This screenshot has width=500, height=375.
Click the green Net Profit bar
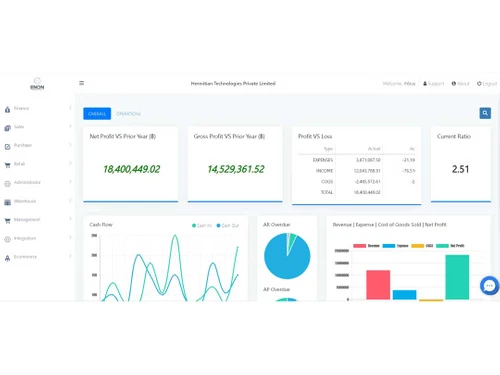click(x=457, y=277)
